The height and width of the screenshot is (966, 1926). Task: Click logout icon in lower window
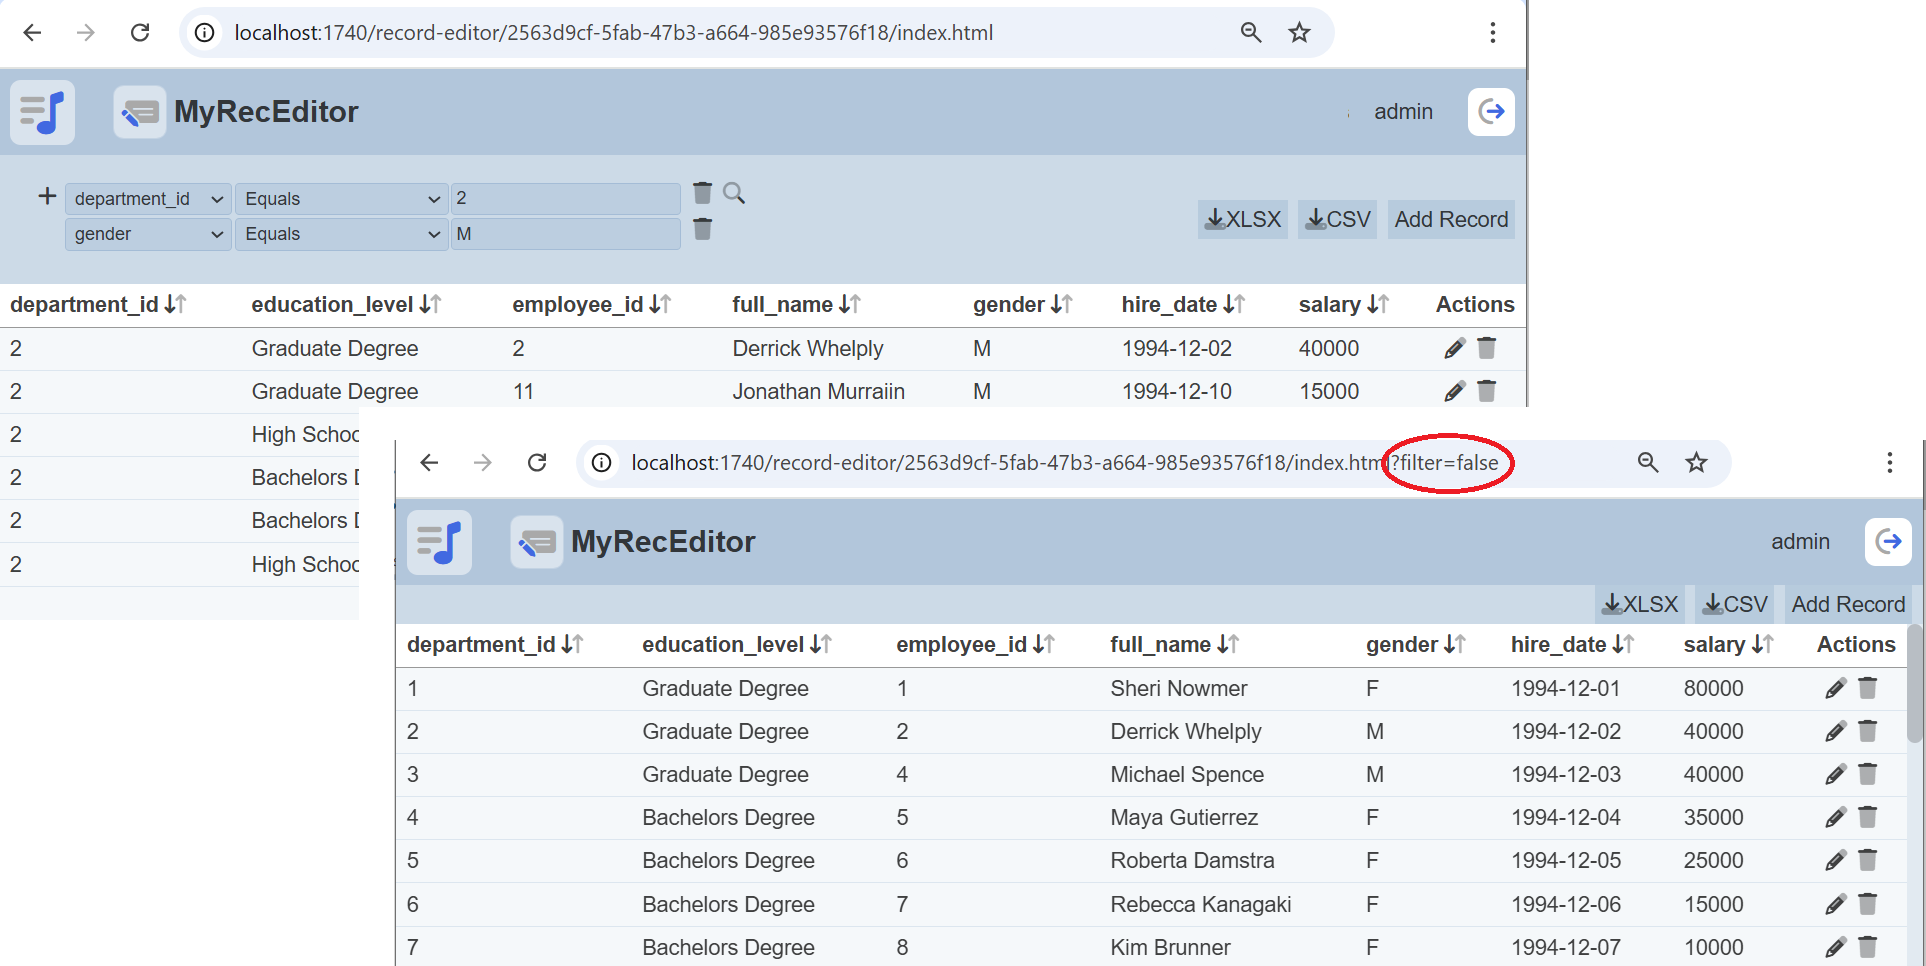coord(1888,541)
